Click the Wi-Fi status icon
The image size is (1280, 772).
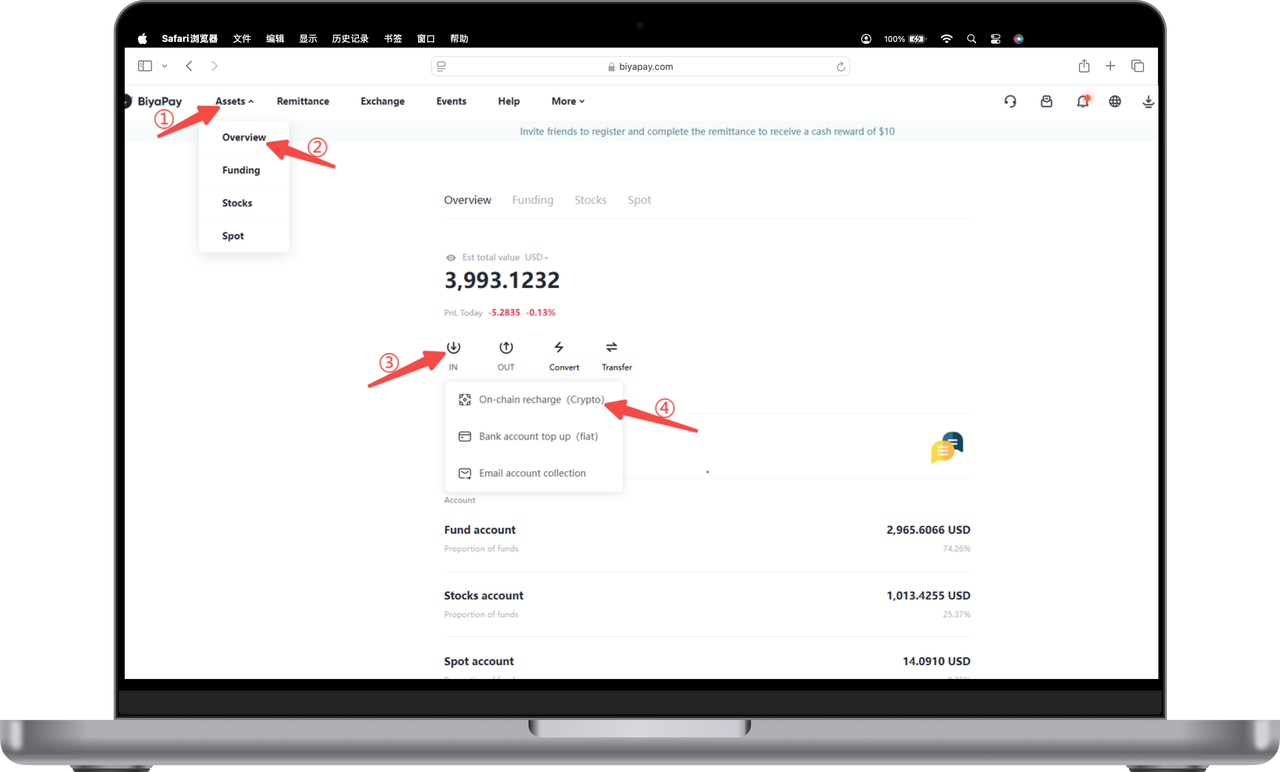point(946,39)
